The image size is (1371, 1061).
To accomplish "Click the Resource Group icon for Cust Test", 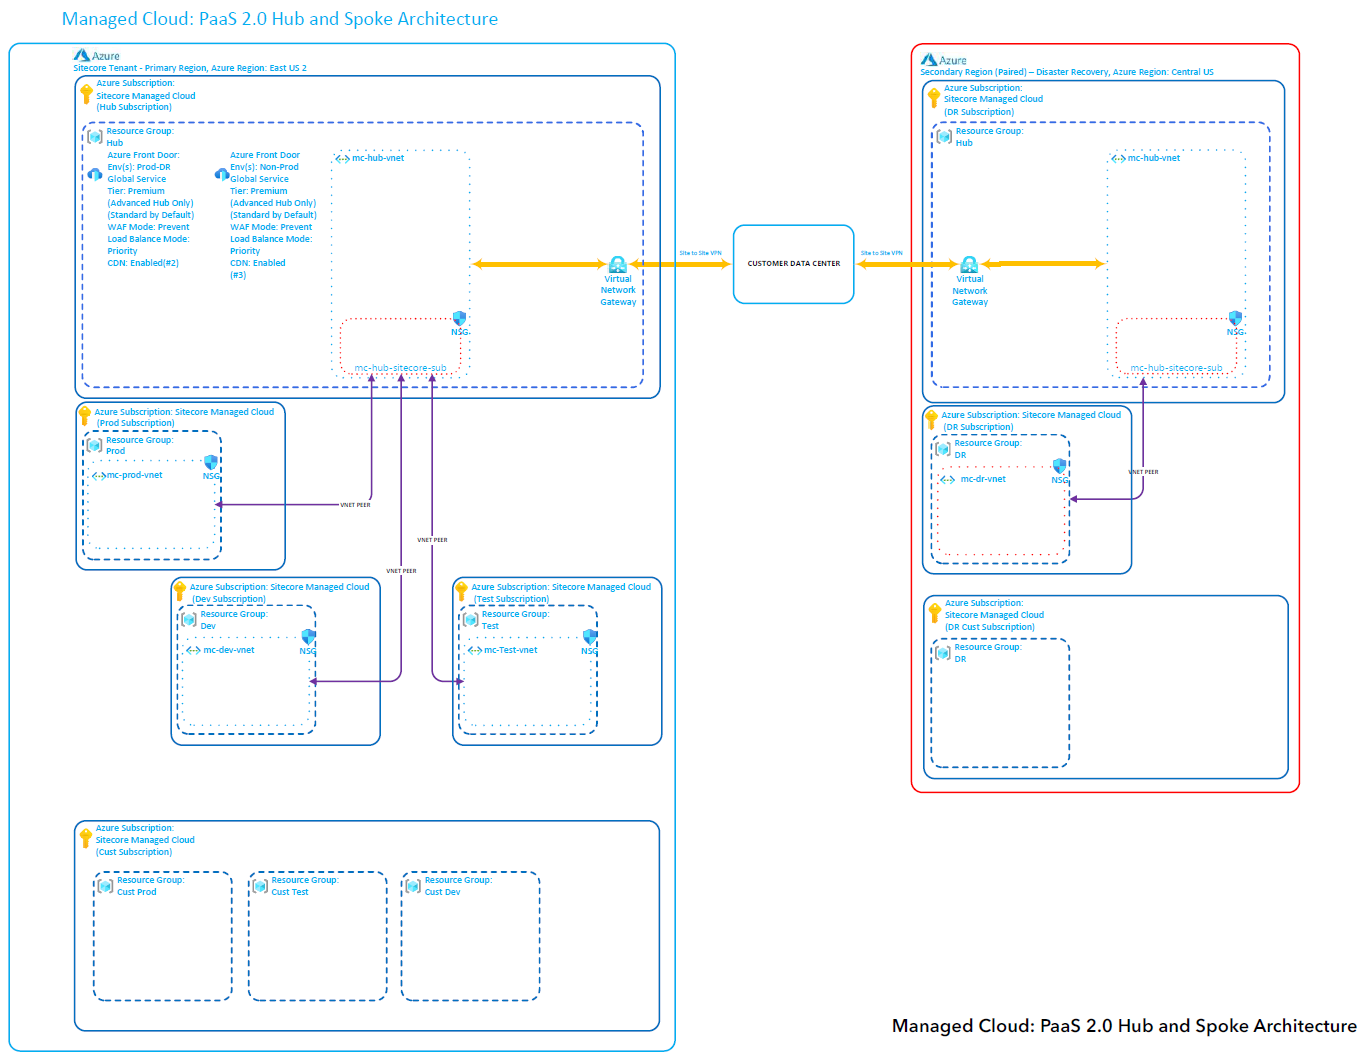I will click(x=260, y=885).
